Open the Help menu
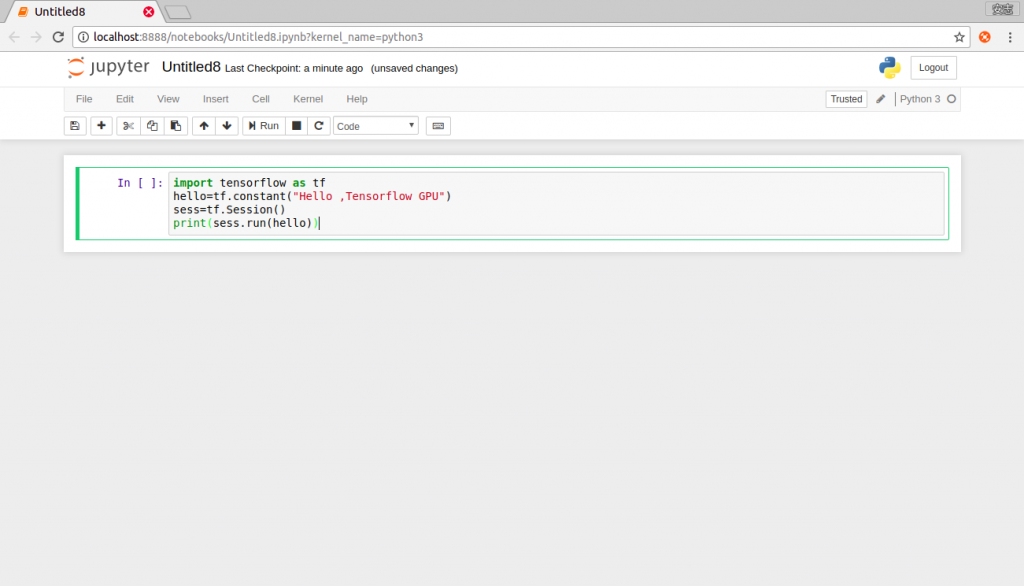The height and width of the screenshot is (586, 1024). [x=357, y=99]
